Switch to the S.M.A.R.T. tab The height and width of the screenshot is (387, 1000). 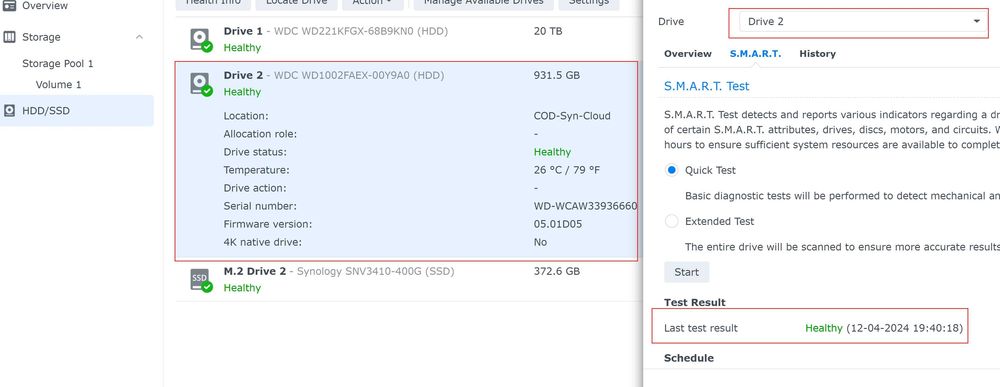pyautogui.click(x=755, y=54)
